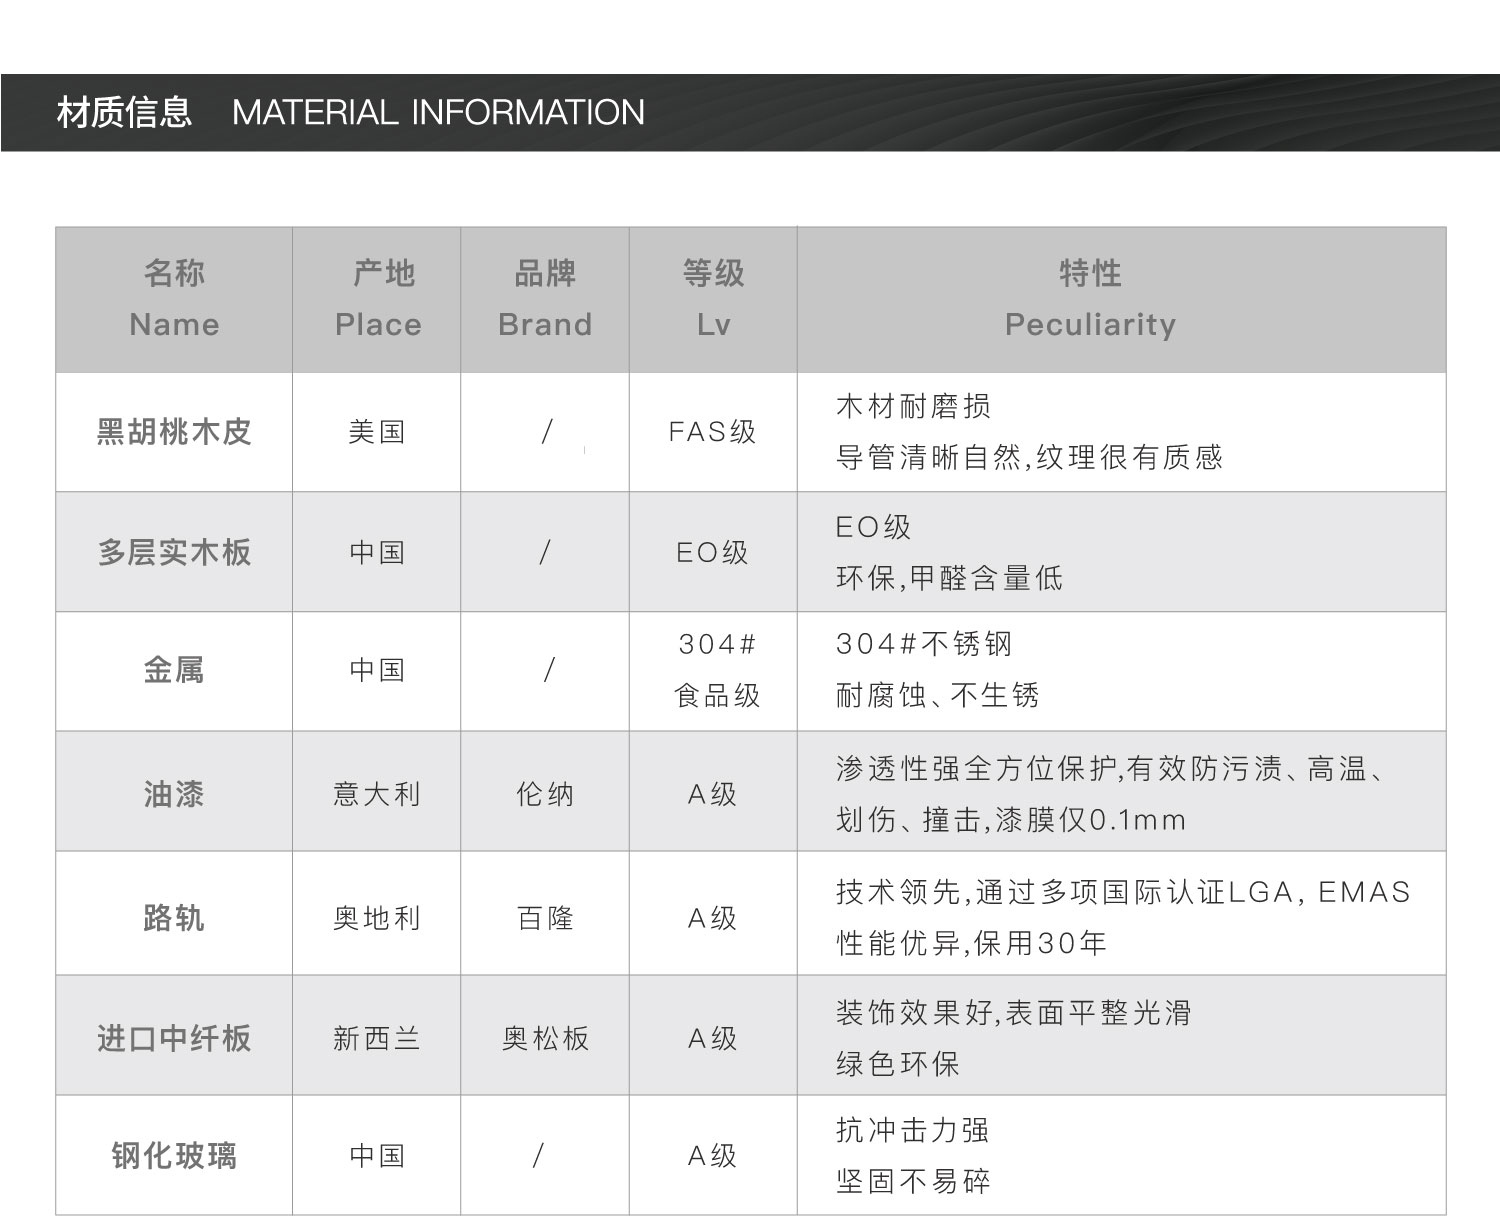Click the 钢化玻璃 name cell

(x=174, y=1156)
